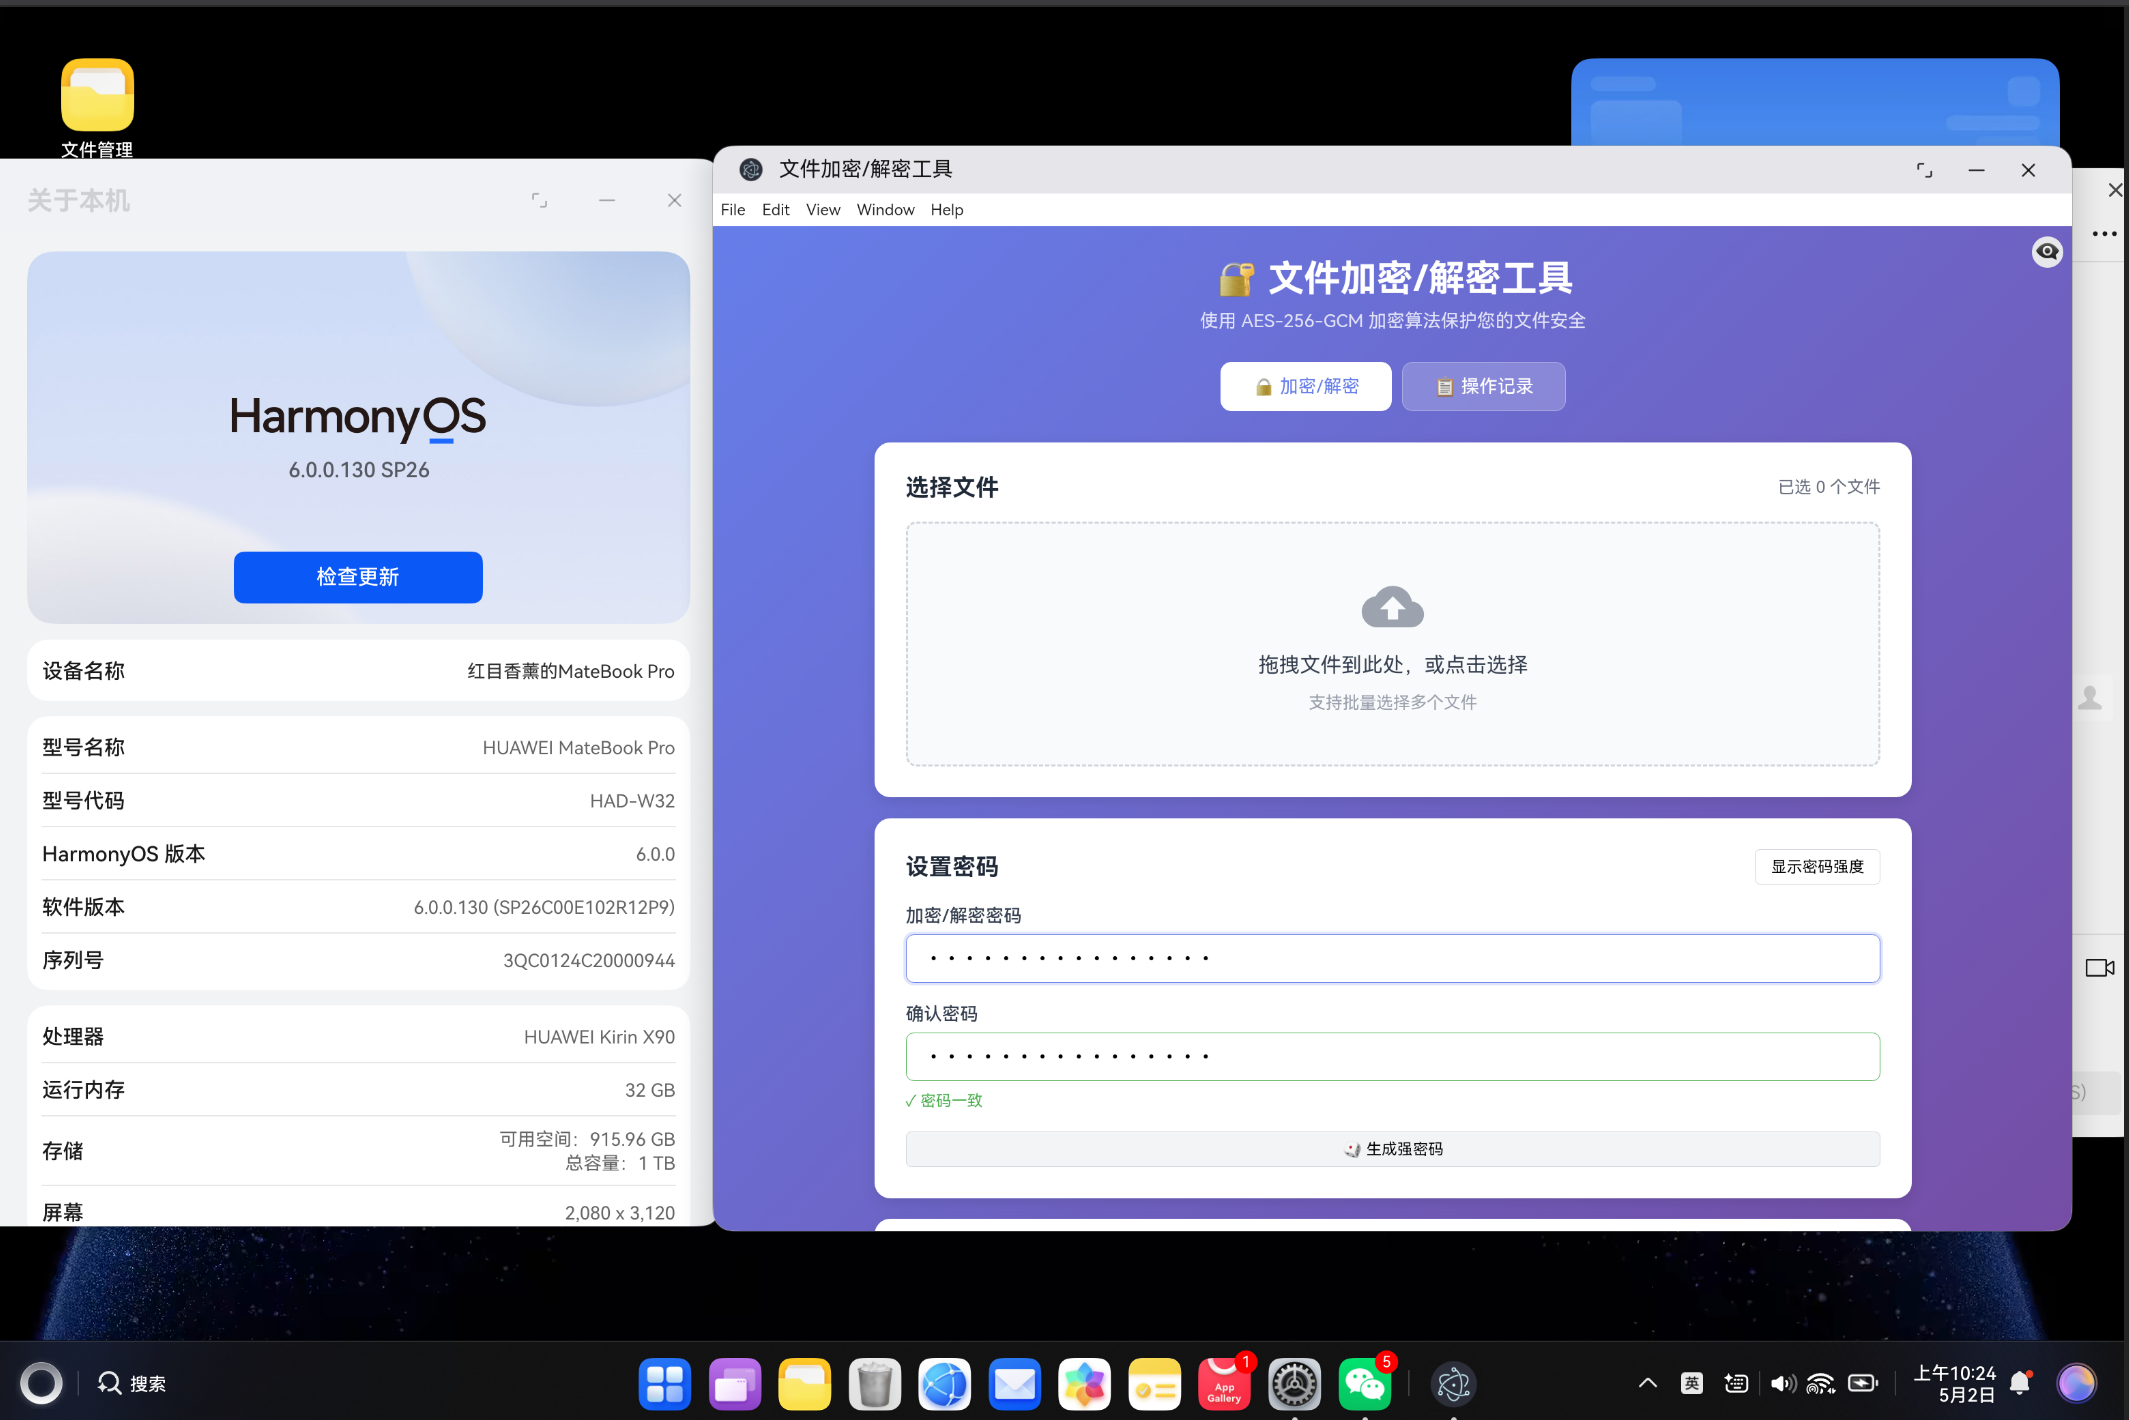
Task: Click the contact avatar in background window
Action: (2090, 697)
